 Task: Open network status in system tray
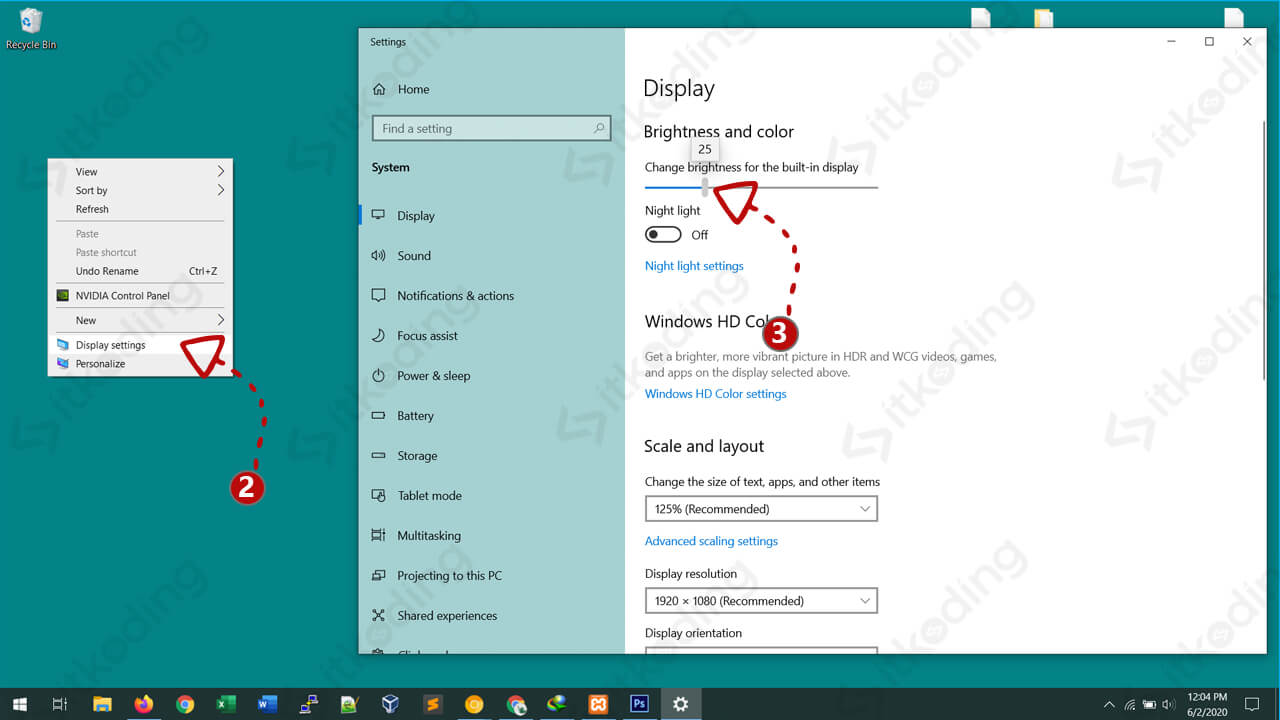click(x=1130, y=704)
